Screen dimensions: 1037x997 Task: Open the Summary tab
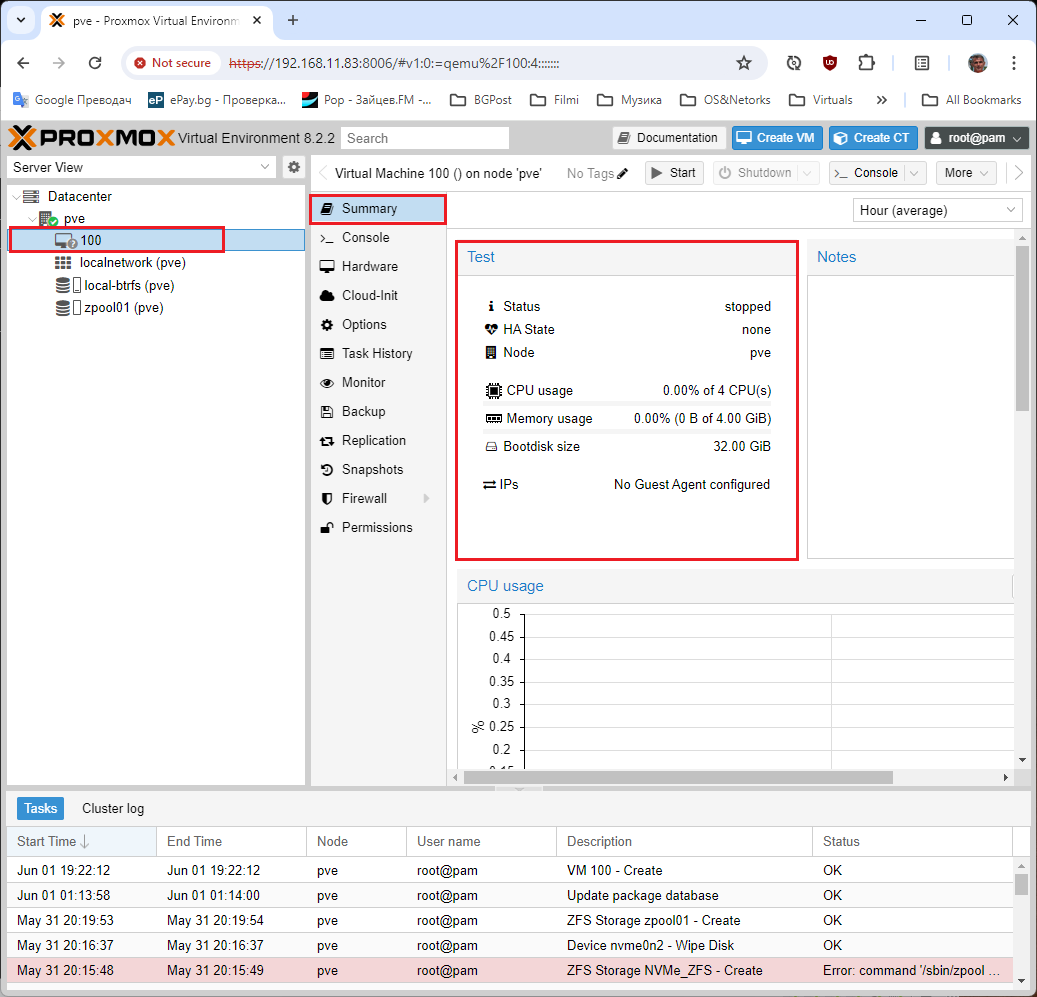point(378,208)
